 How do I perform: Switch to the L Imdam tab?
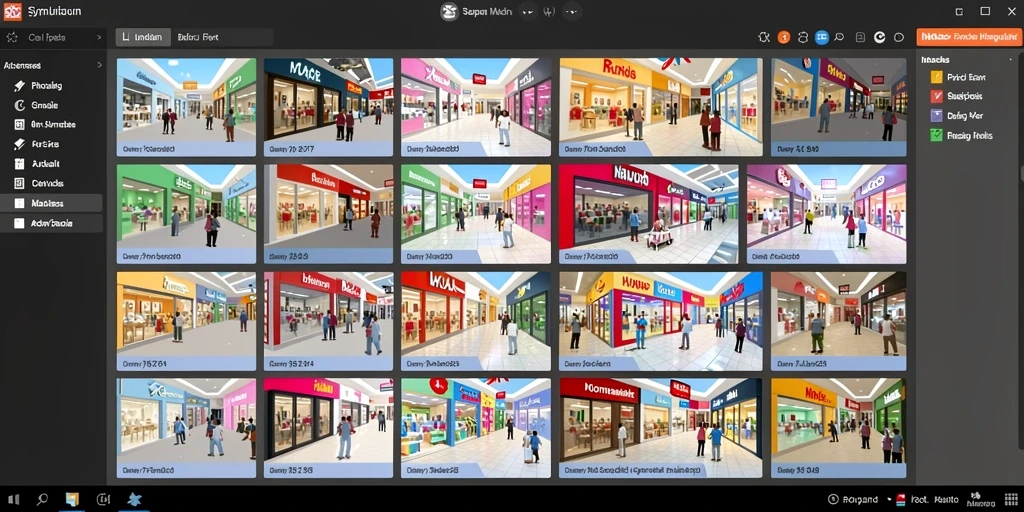[x=144, y=37]
